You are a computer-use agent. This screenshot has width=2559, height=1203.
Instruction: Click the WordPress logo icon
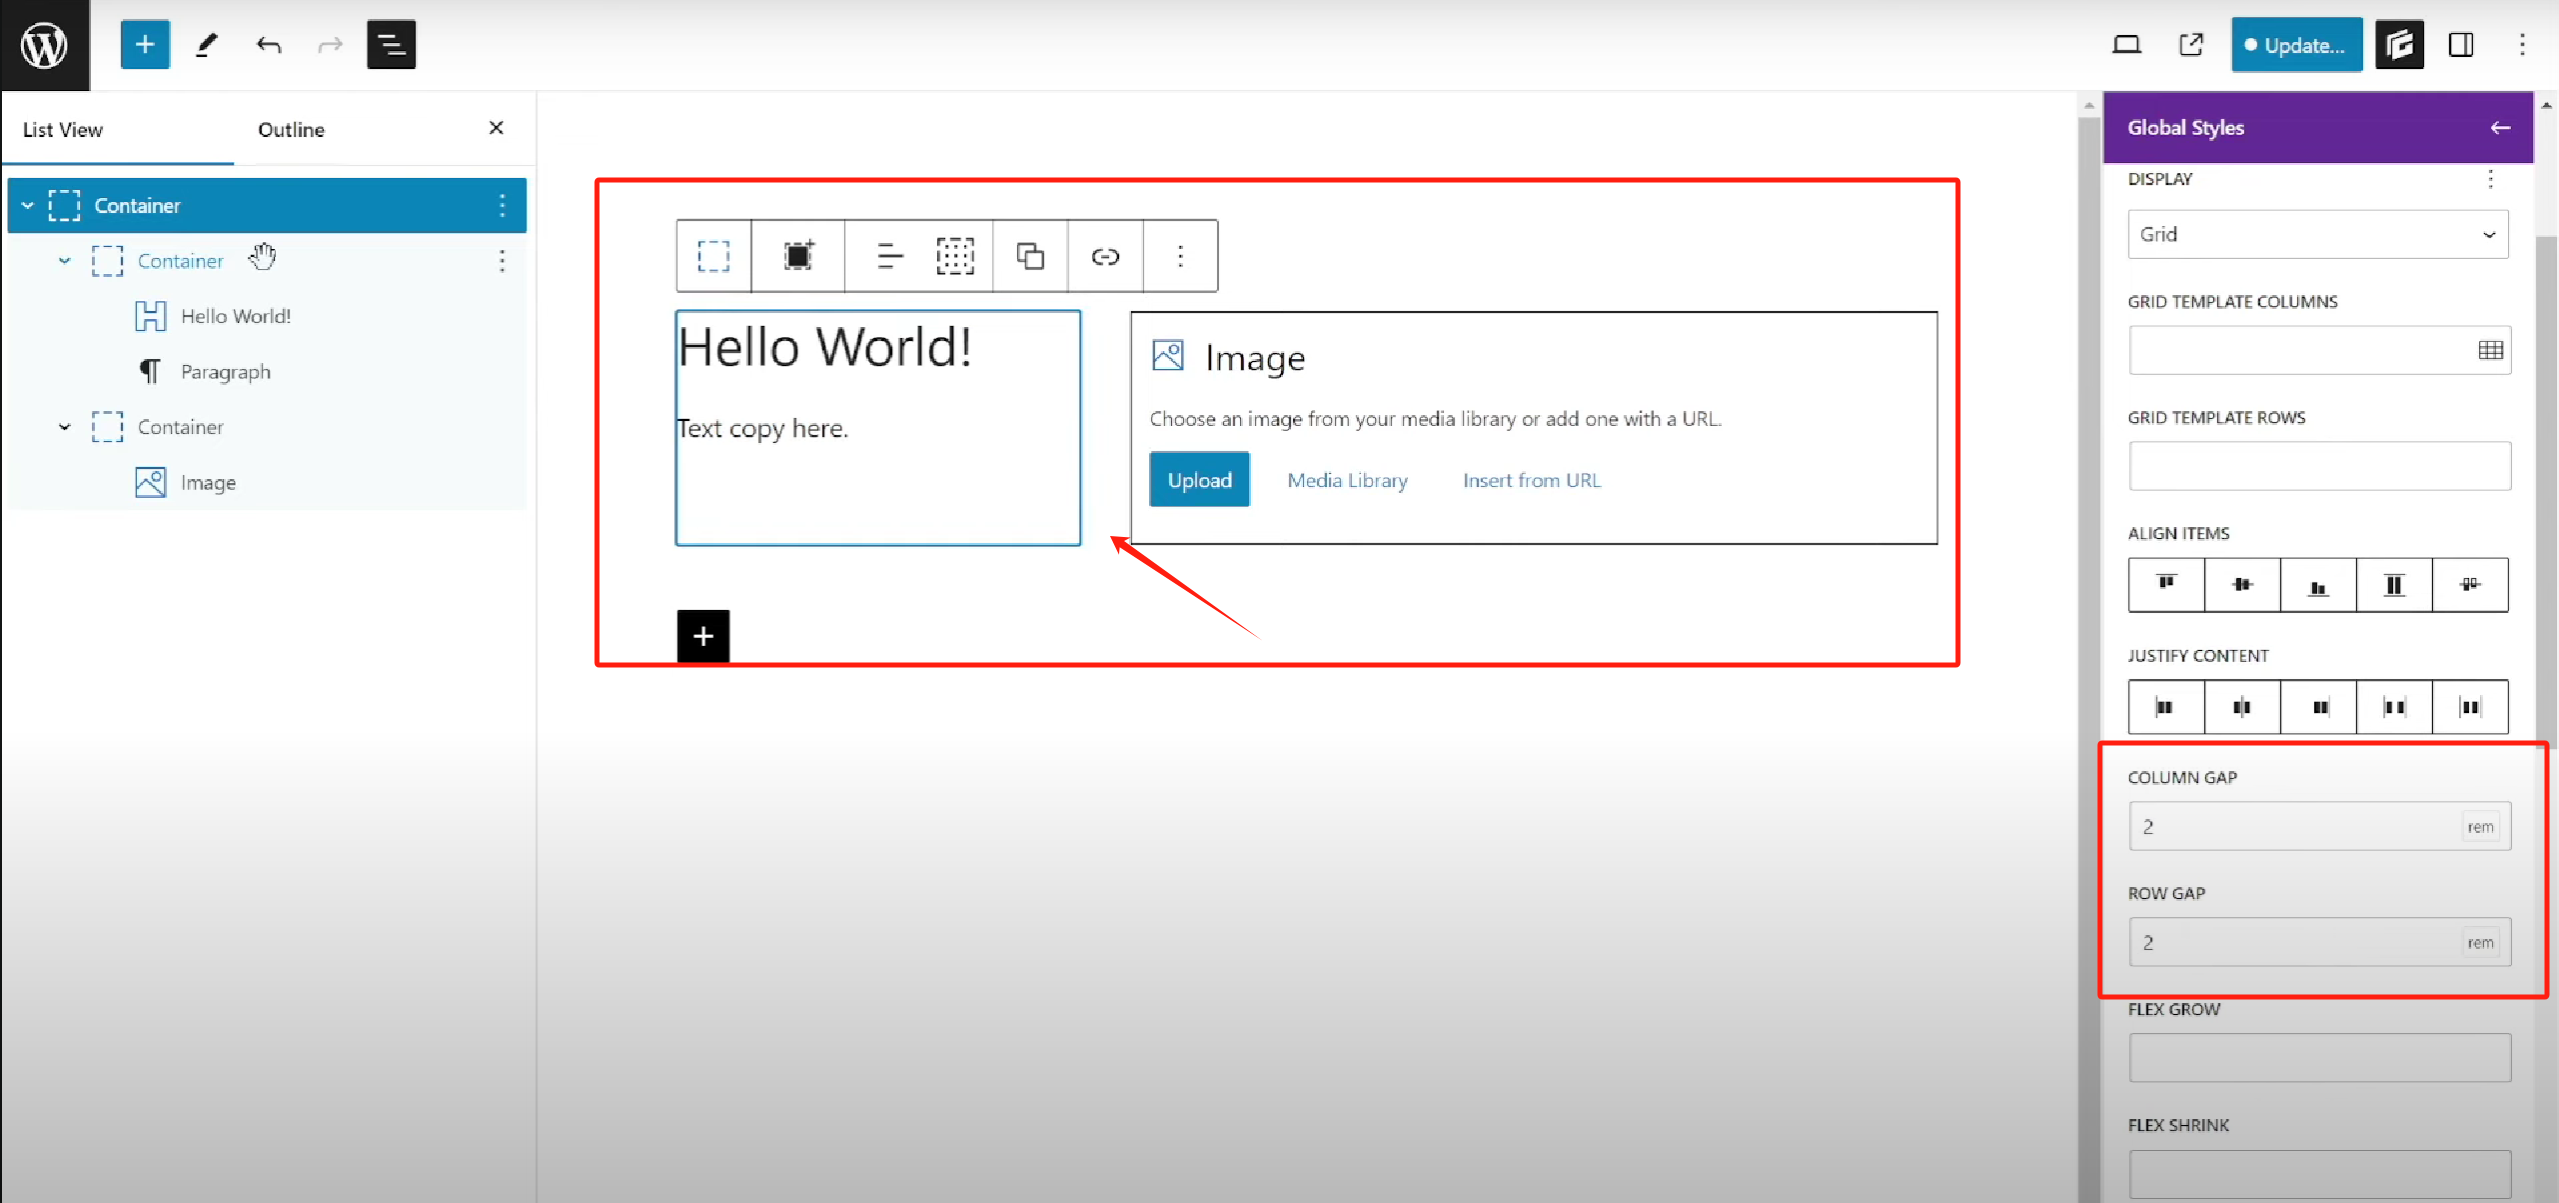(x=44, y=45)
